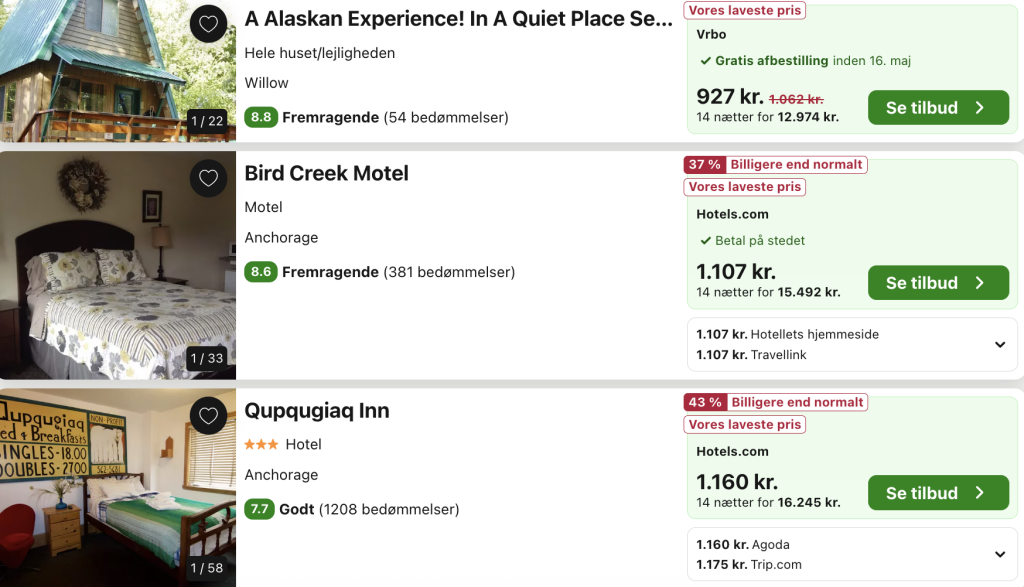Toggle the heart on Qupqugiaq Inn photo

click(x=208, y=415)
